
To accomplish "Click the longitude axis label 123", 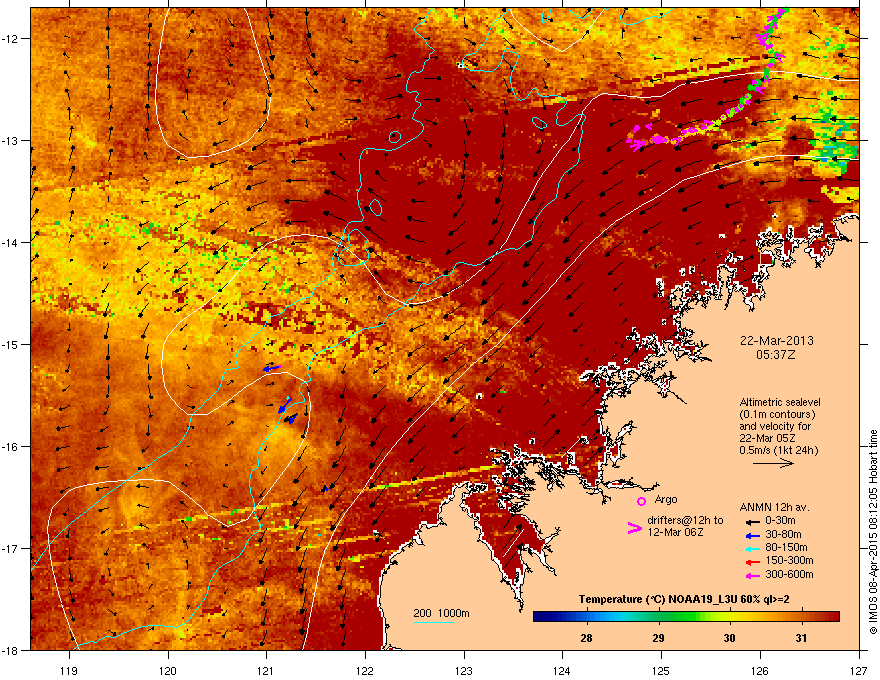I will coord(464,670).
